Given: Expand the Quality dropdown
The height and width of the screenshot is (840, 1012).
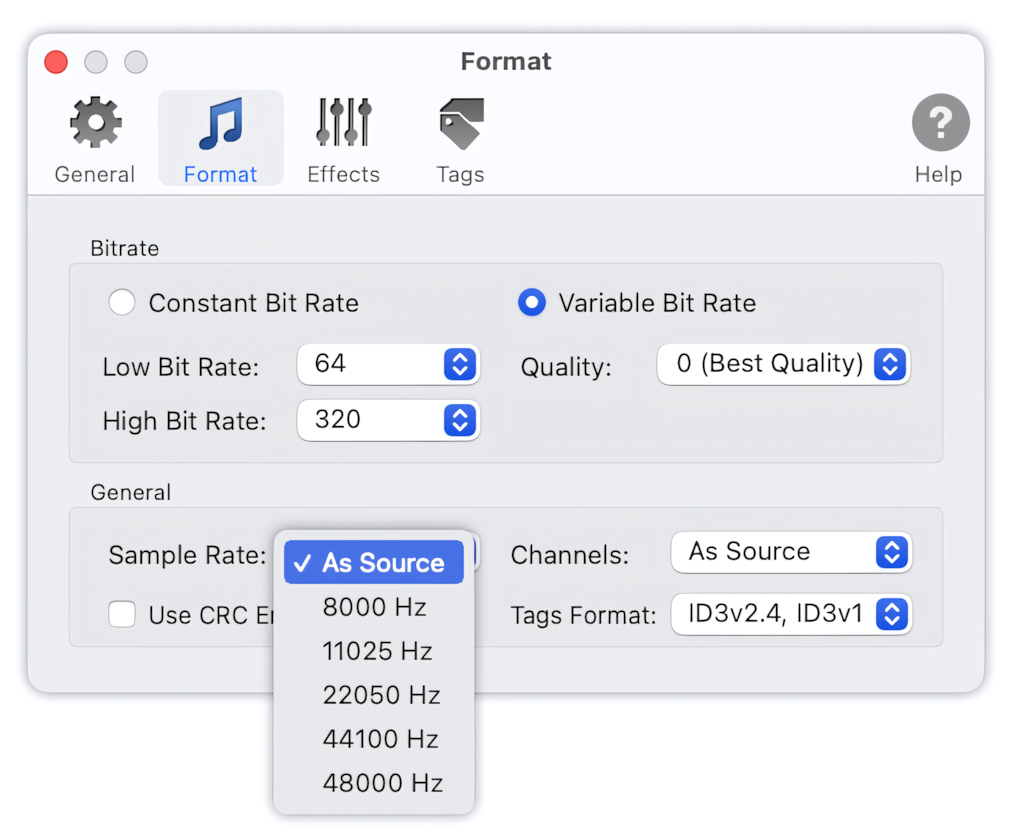Looking at the screenshot, I should click(782, 364).
